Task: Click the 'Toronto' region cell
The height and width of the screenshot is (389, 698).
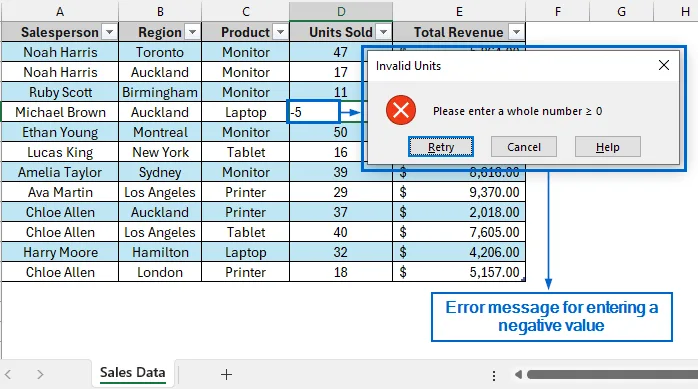Action: point(160,52)
